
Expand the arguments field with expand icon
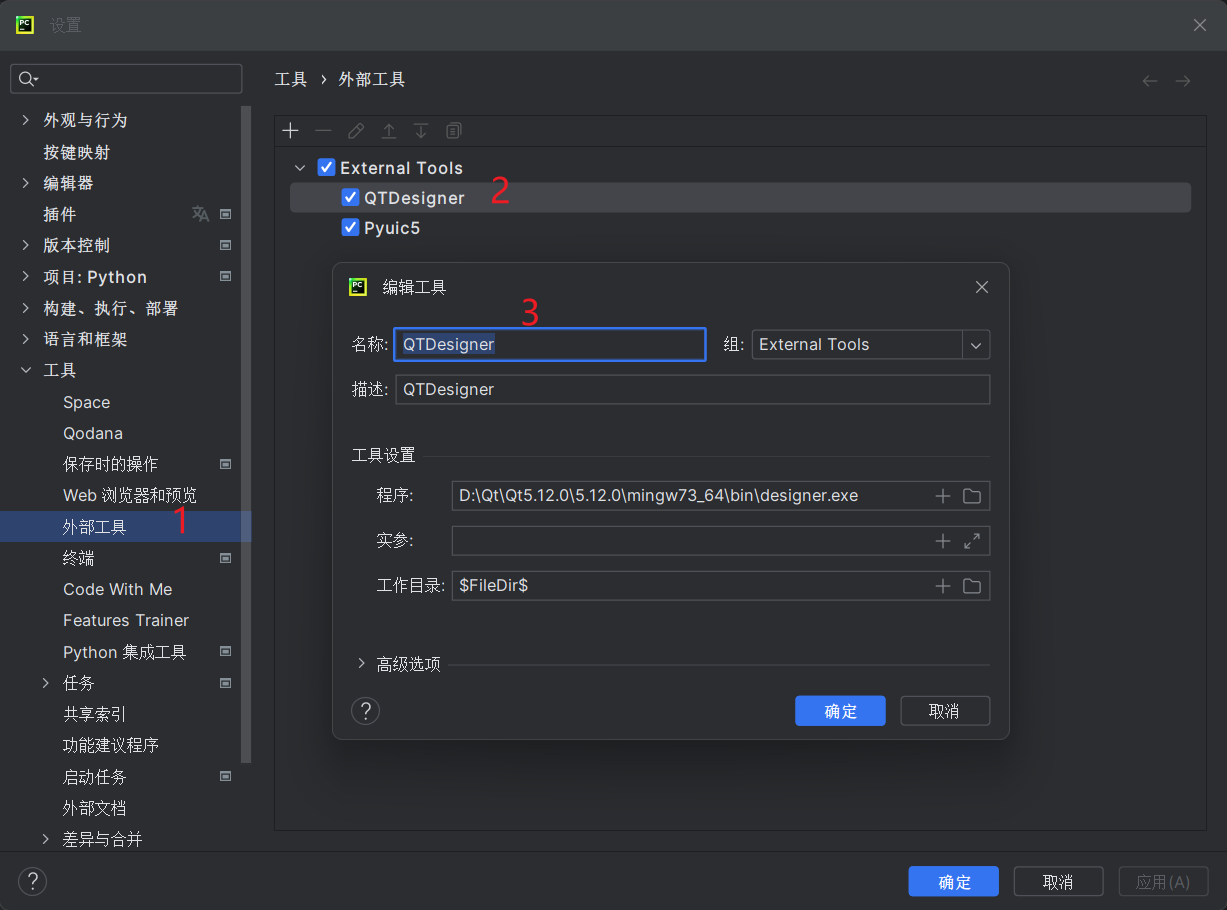(972, 541)
